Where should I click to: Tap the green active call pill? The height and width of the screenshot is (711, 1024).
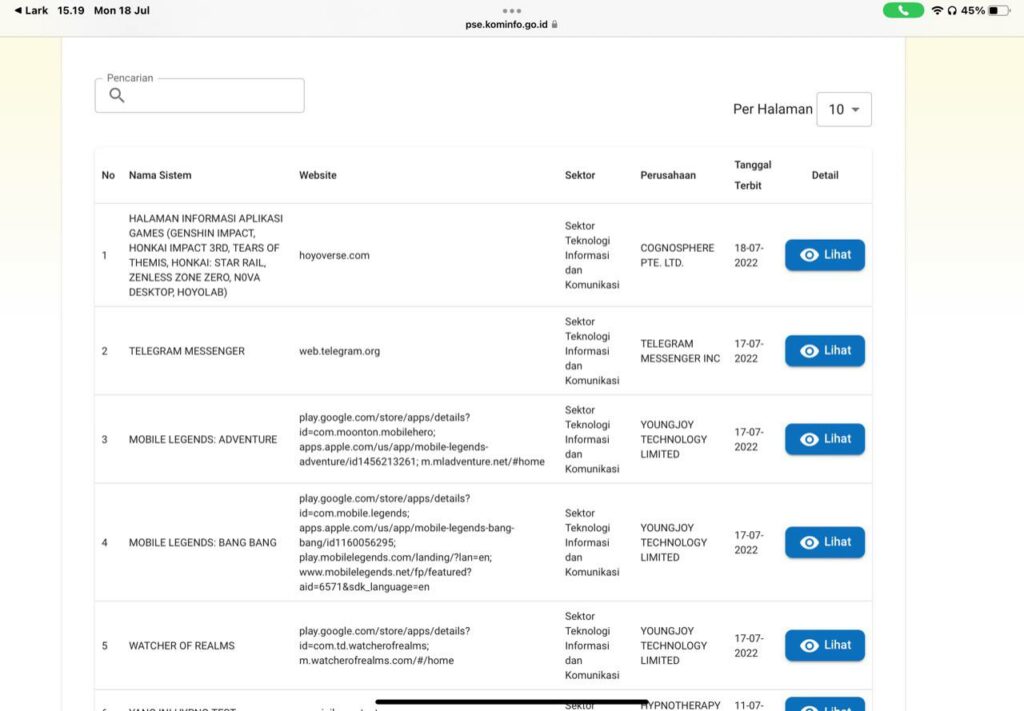903,10
